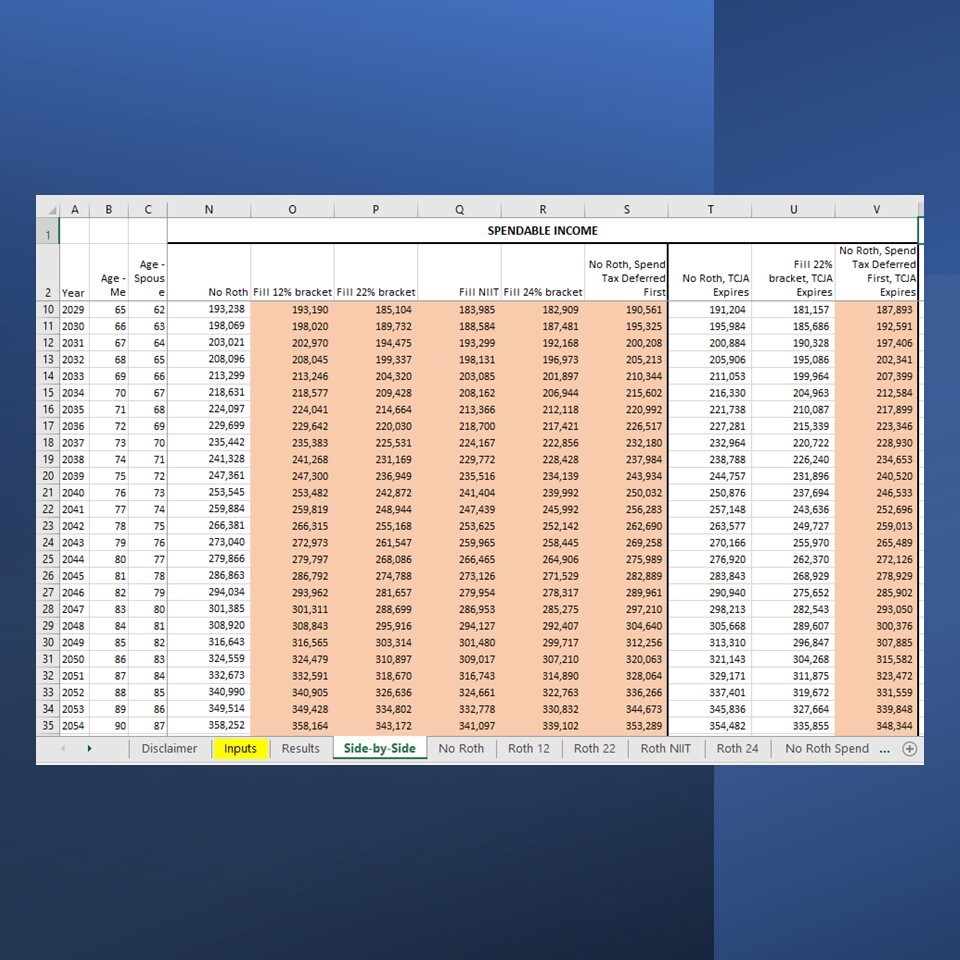The height and width of the screenshot is (960, 960).
Task: Select column C header
Action: tap(148, 209)
